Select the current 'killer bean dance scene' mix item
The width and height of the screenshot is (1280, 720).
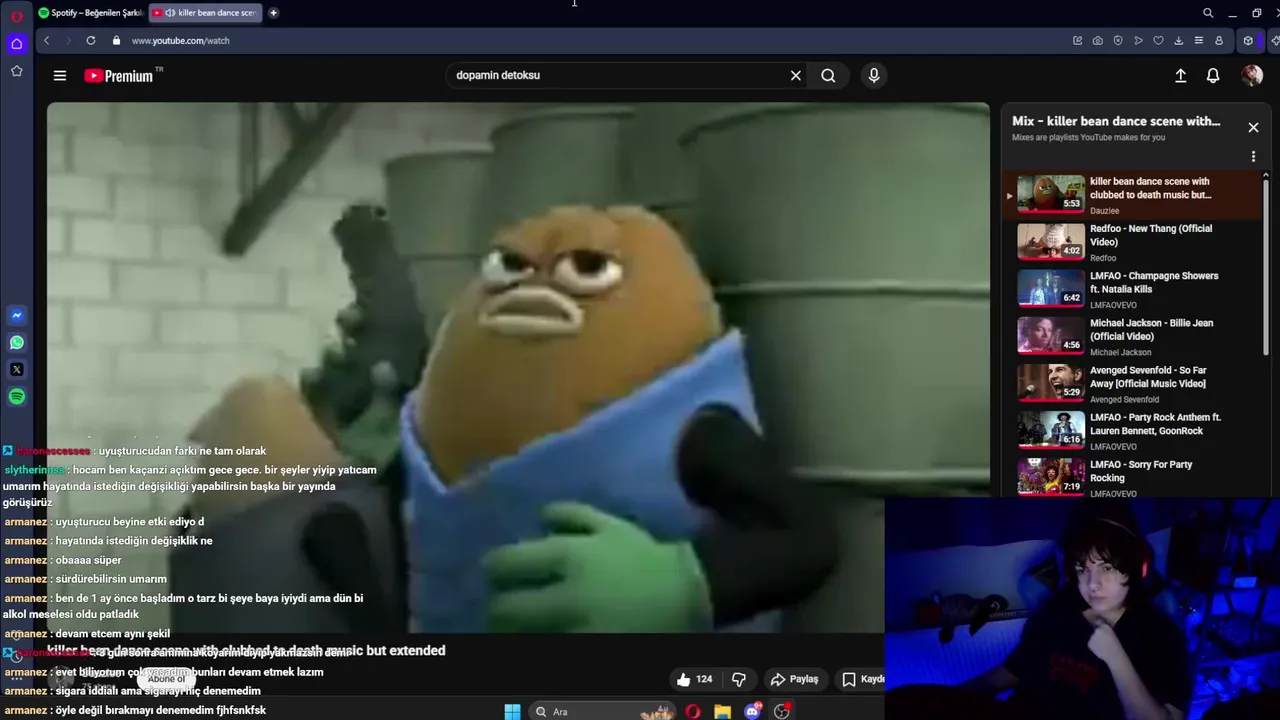[1130, 195]
